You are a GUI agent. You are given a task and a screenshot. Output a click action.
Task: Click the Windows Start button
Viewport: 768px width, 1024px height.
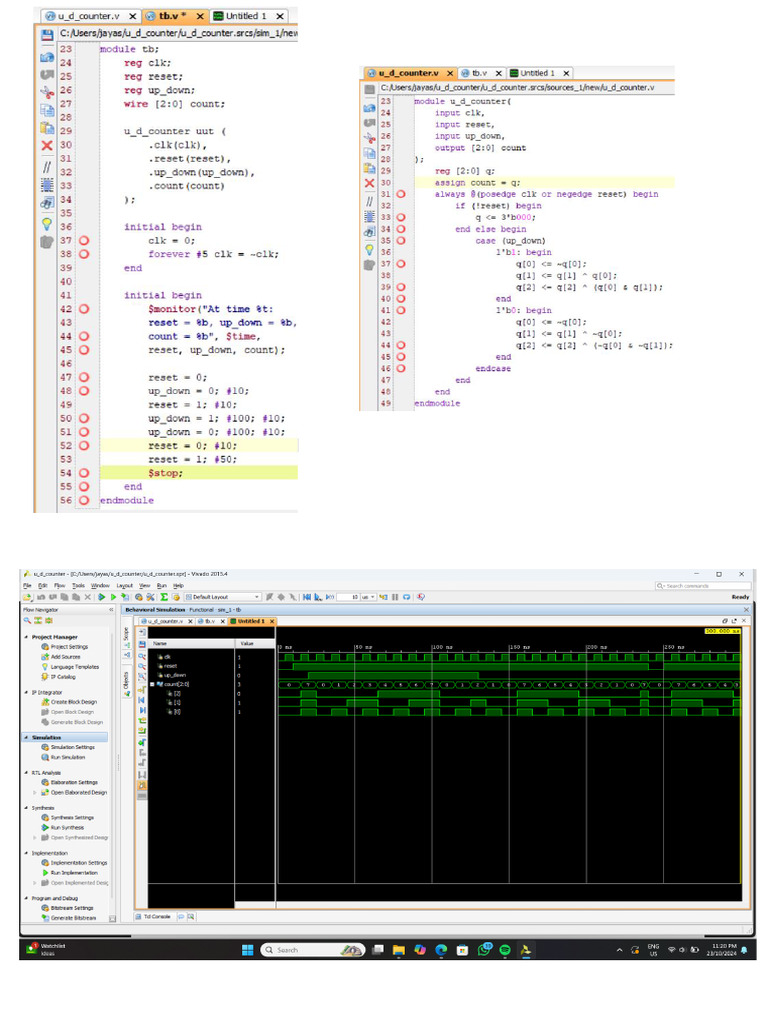248,950
